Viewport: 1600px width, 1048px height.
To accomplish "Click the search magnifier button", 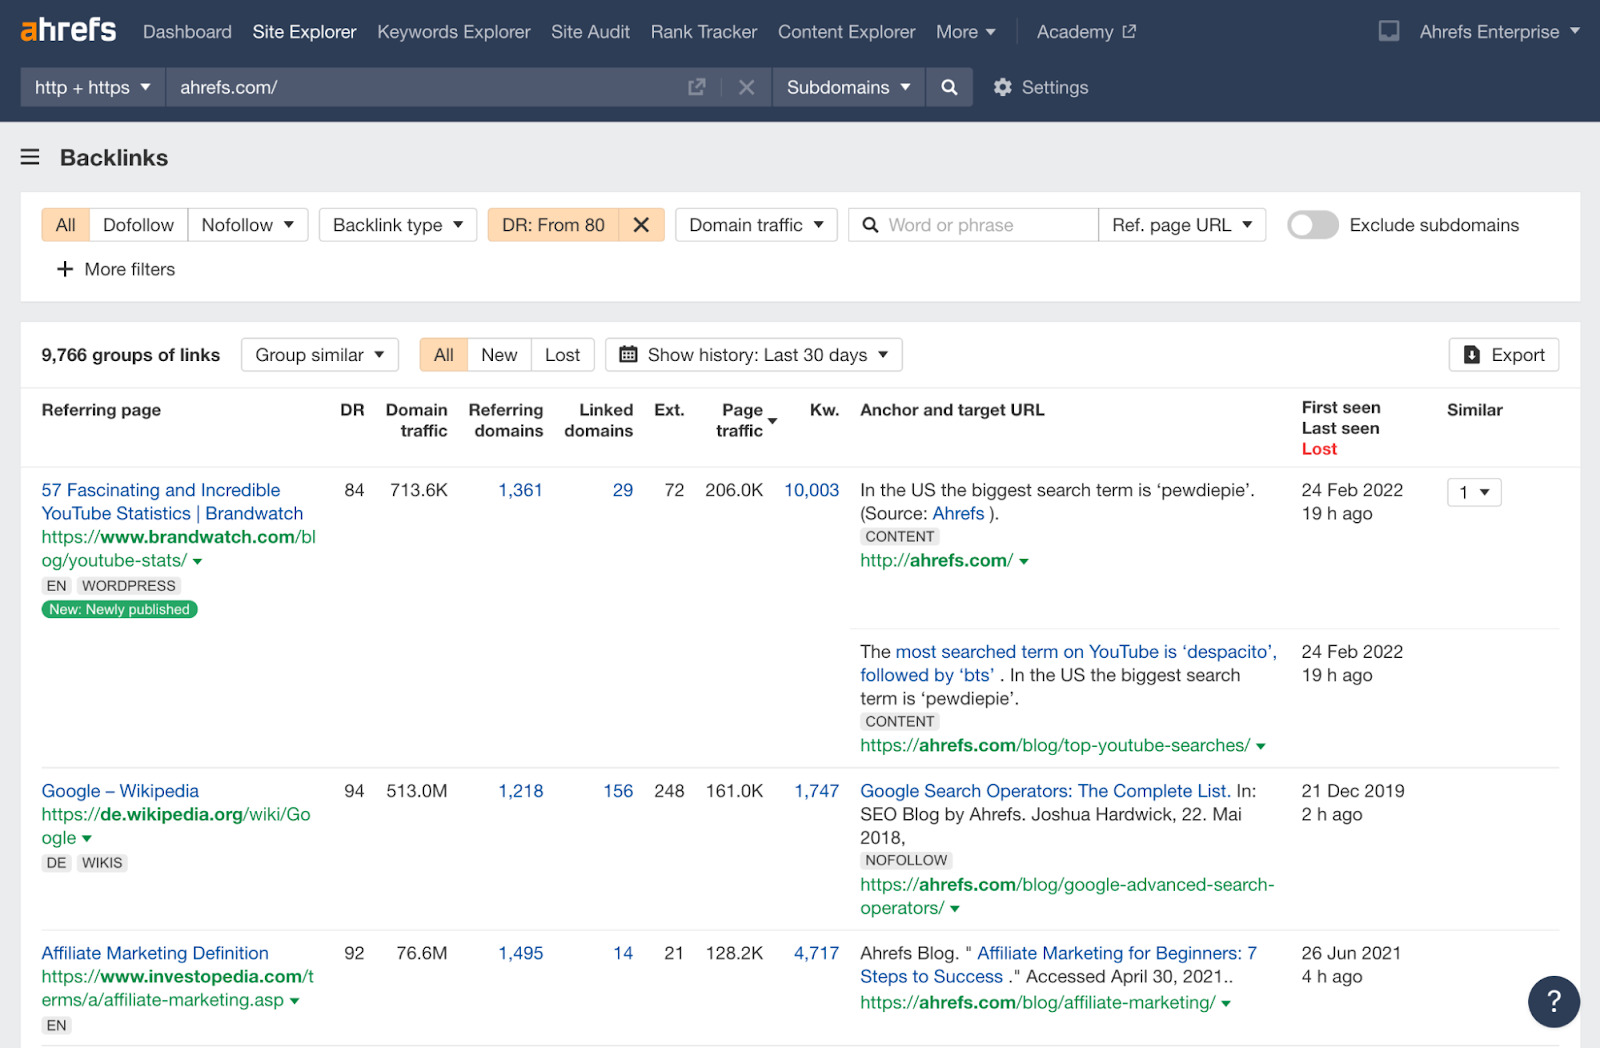I will [x=948, y=88].
